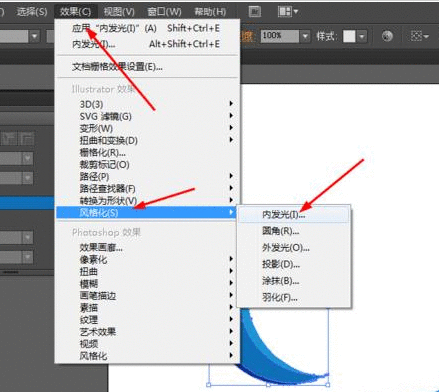Open the 选择(S) menu
The width and height of the screenshot is (439, 392).
click(32, 12)
